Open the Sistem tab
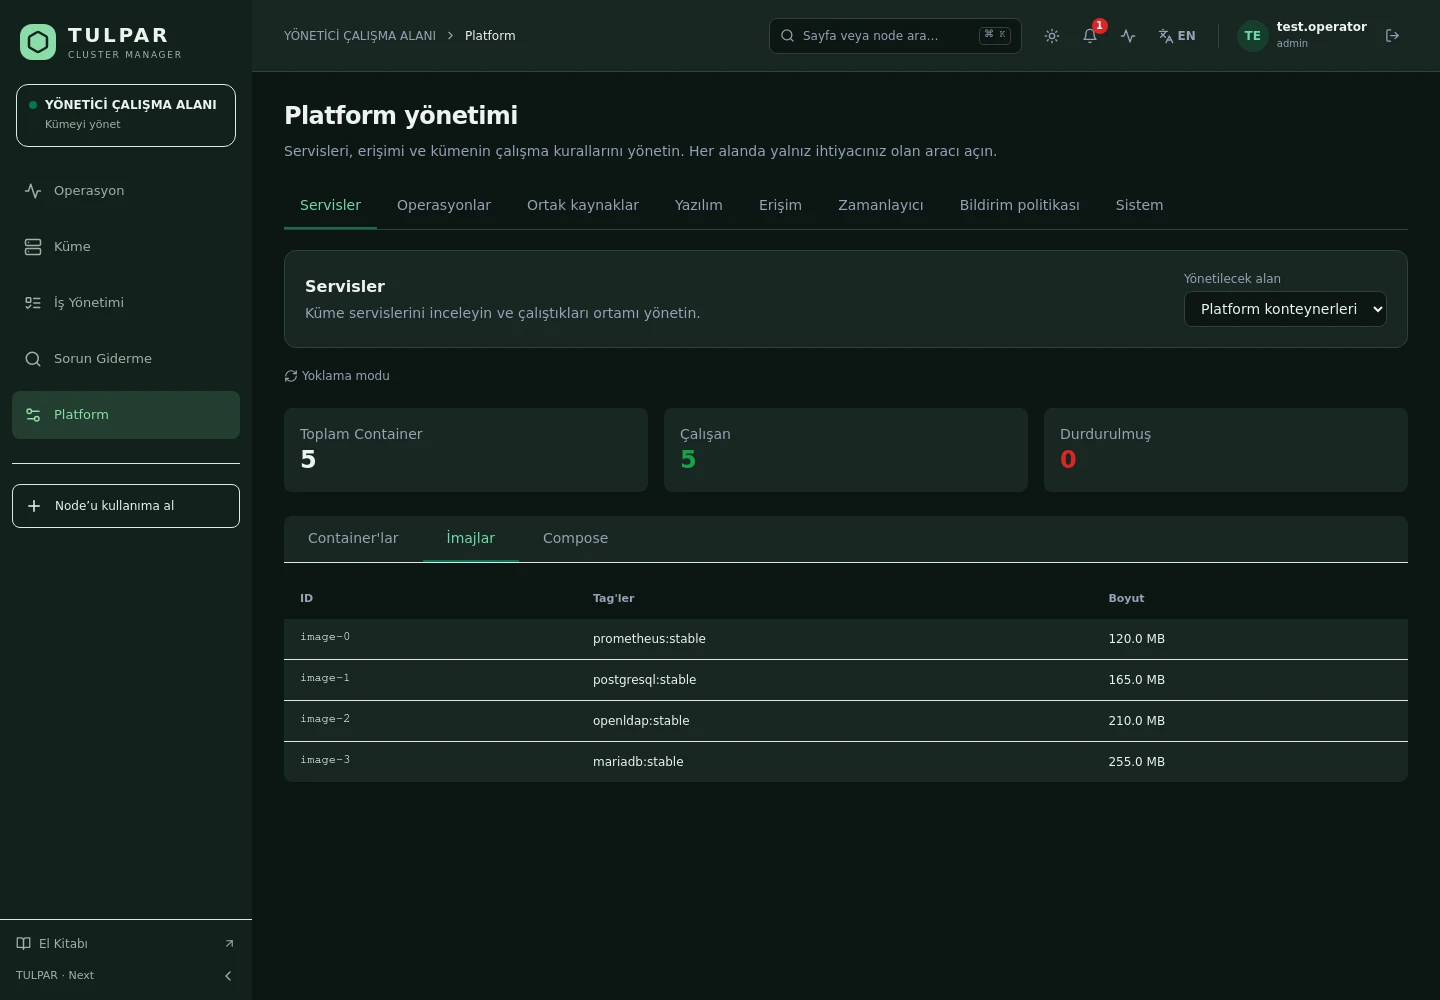 pos(1140,205)
